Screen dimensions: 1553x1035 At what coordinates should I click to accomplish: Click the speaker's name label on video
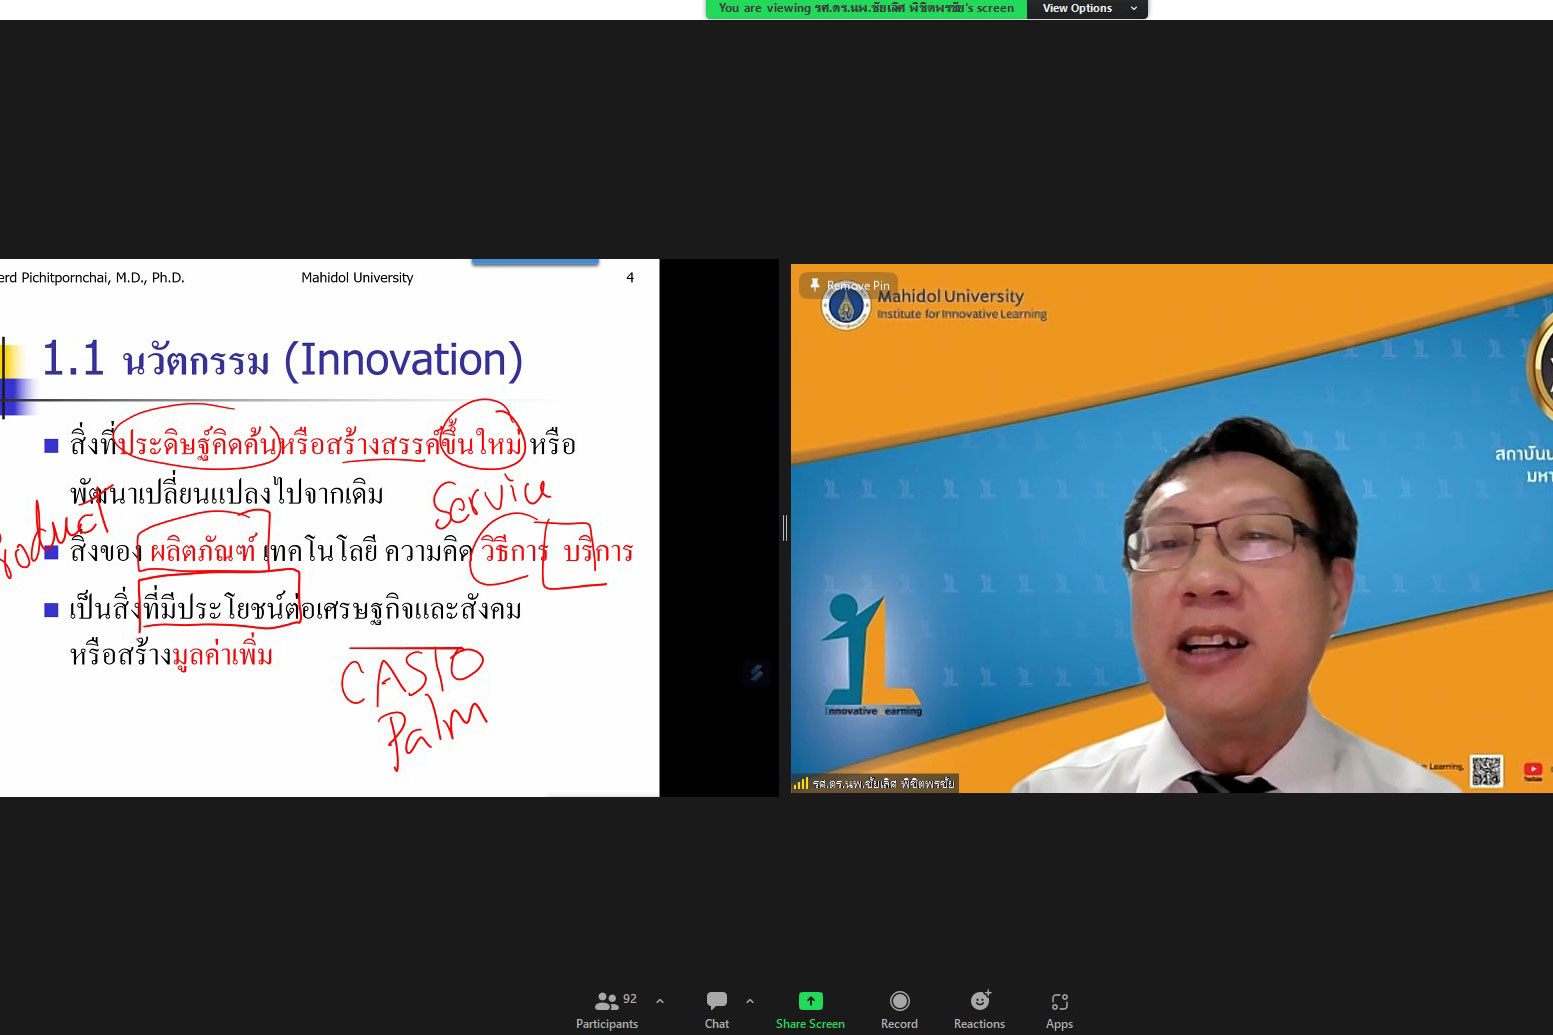point(883,784)
